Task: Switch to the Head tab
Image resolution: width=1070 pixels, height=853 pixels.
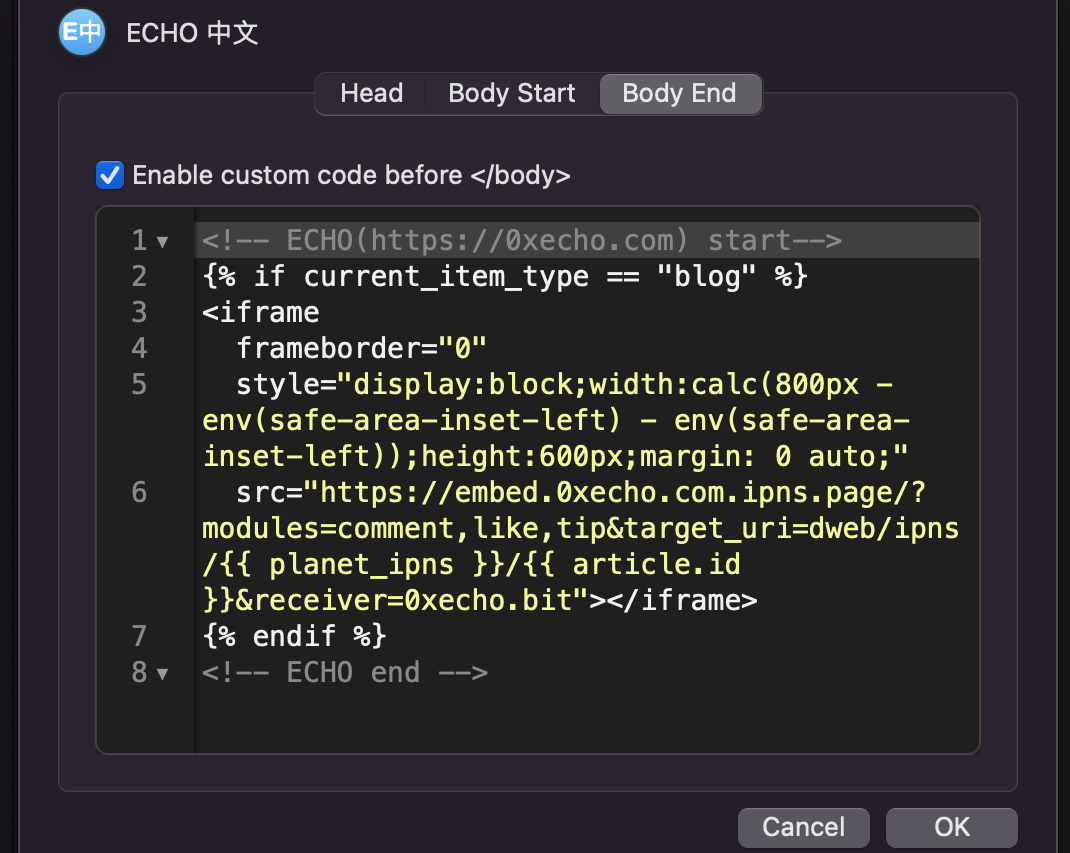Action: (x=372, y=93)
